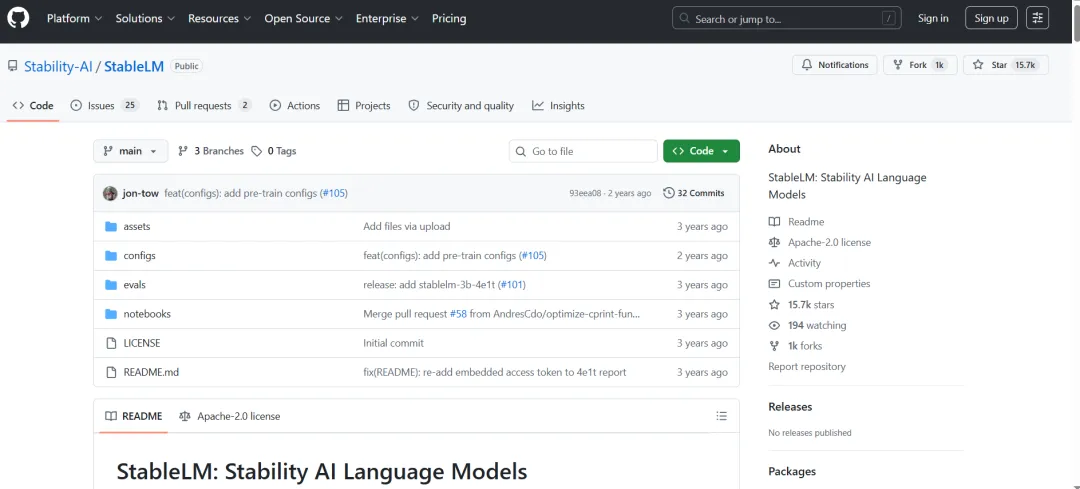1080x489 pixels.
Task: Click the assets folder icon
Action: point(111,227)
